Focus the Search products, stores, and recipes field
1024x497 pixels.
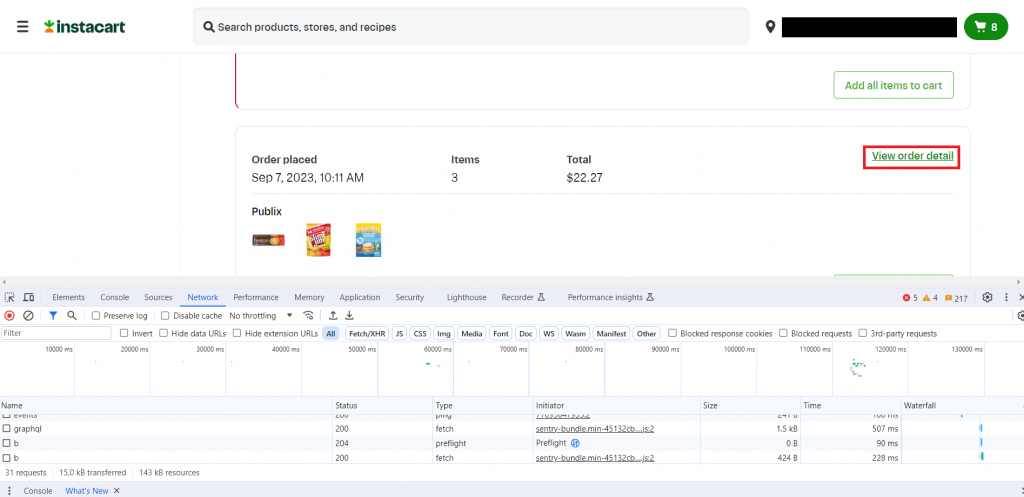[470, 27]
